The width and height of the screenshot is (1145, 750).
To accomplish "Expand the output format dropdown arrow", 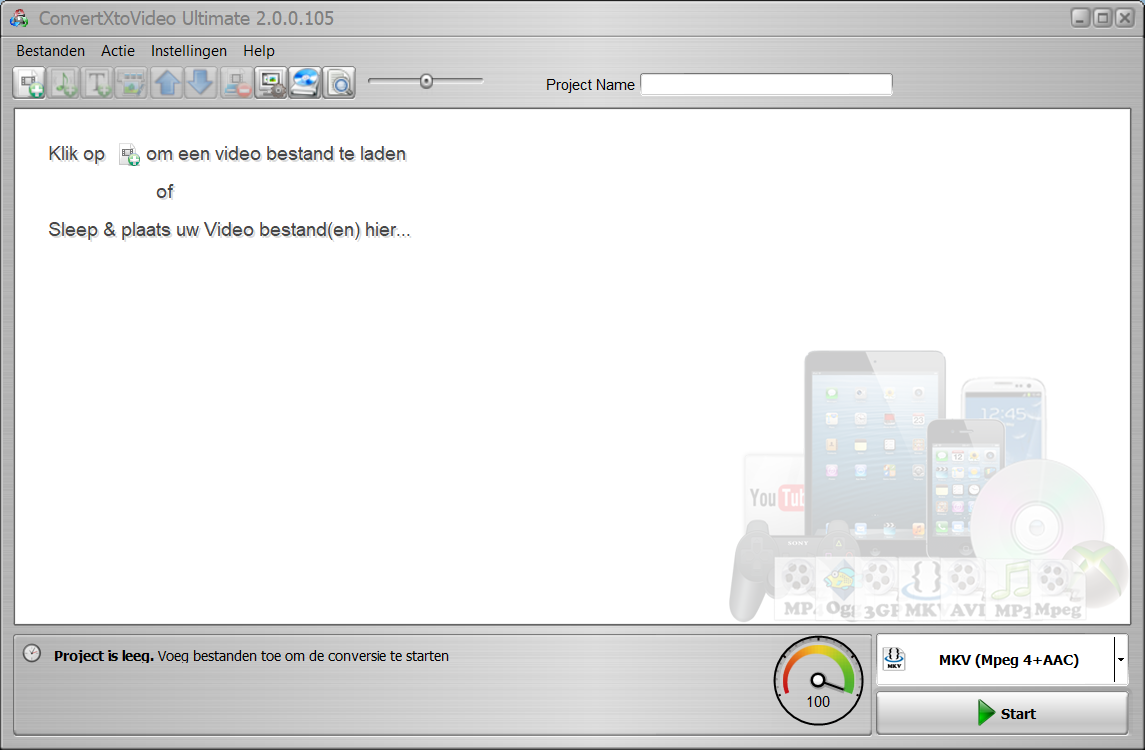I will click(1121, 659).
